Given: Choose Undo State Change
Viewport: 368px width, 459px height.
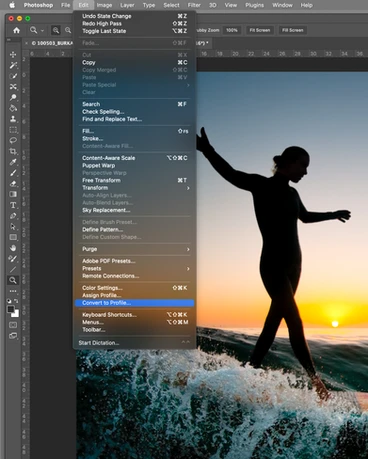Looking at the screenshot, I should (x=135, y=16).
